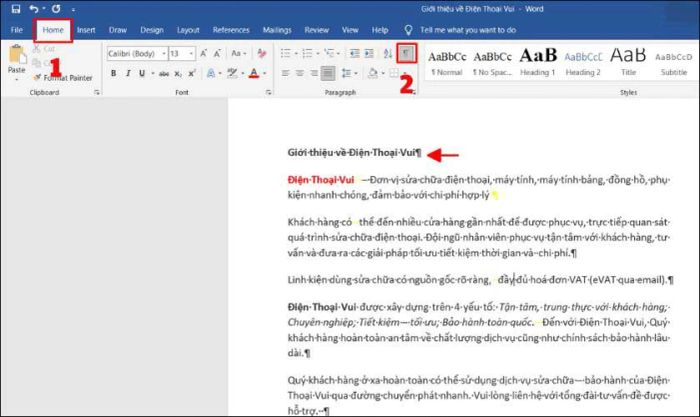Switch to the Review ribbon tab

[317, 30]
